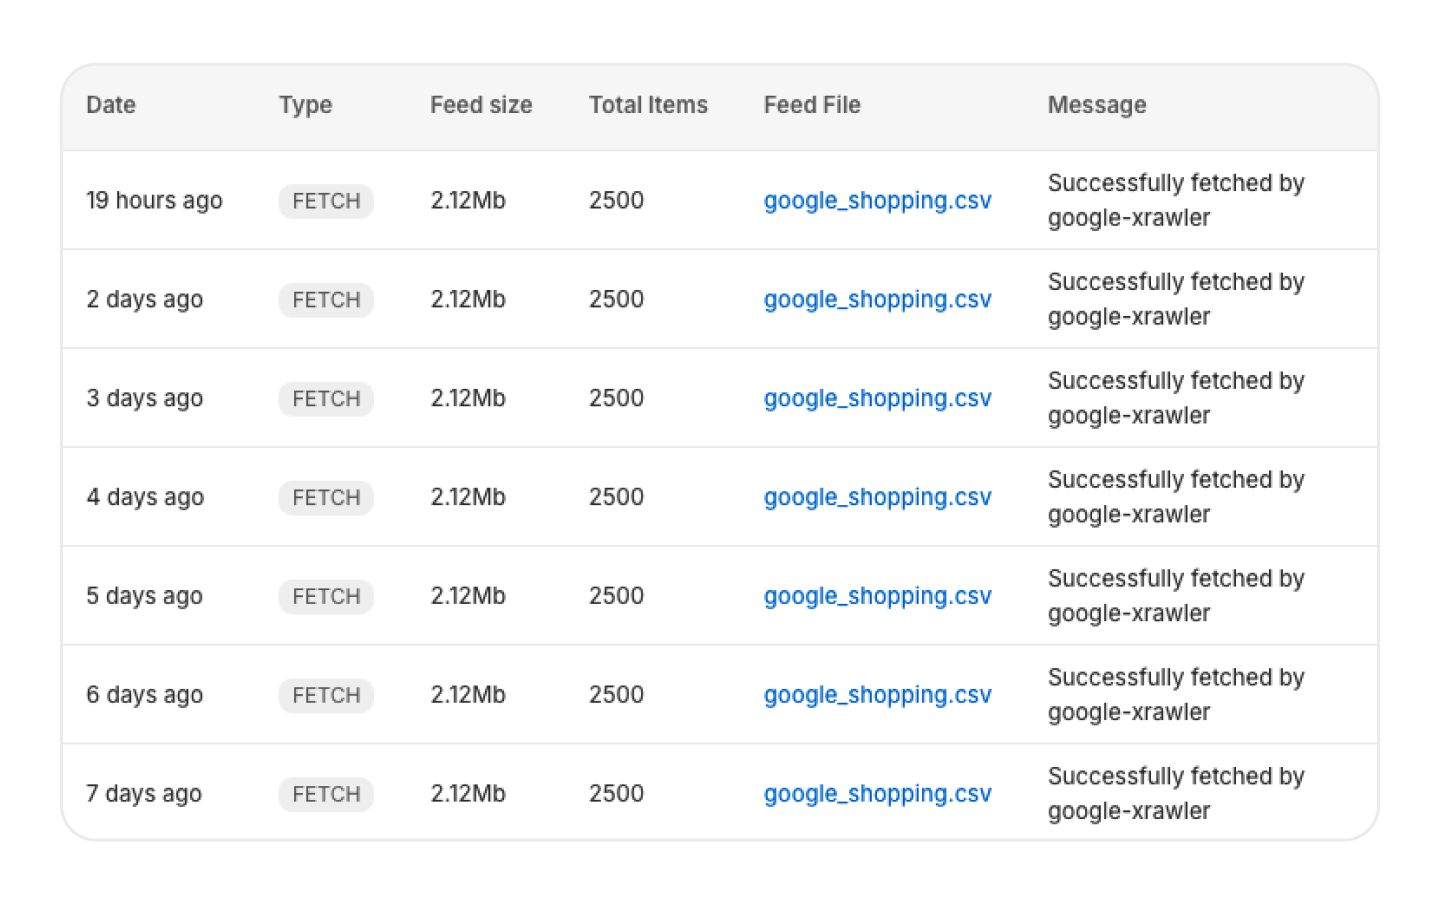Click FETCH badge in 7 days ago row

click(x=326, y=795)
